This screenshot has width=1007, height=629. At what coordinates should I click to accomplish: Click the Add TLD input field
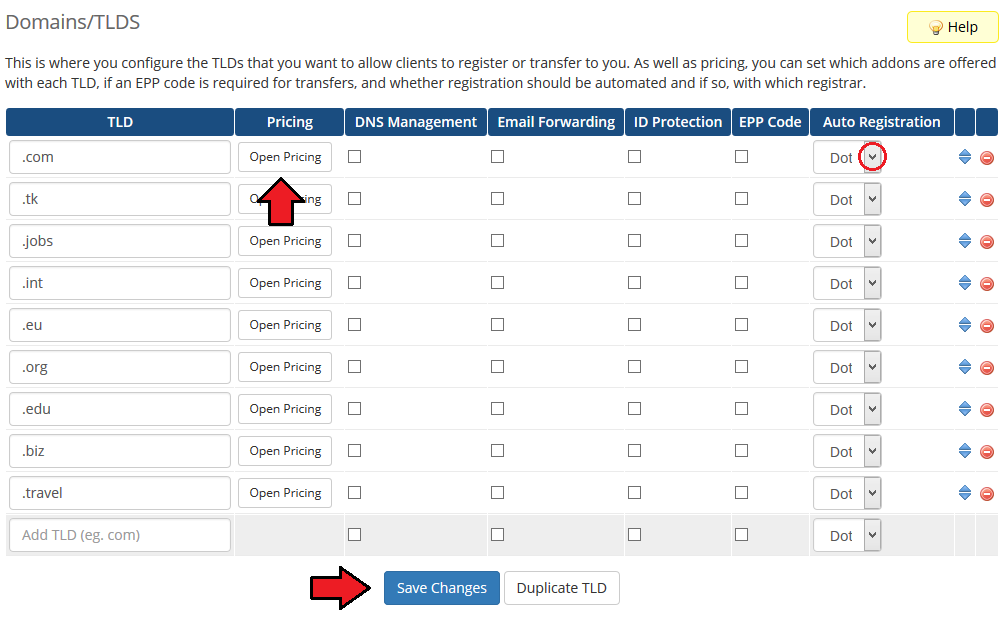[120, 535]
